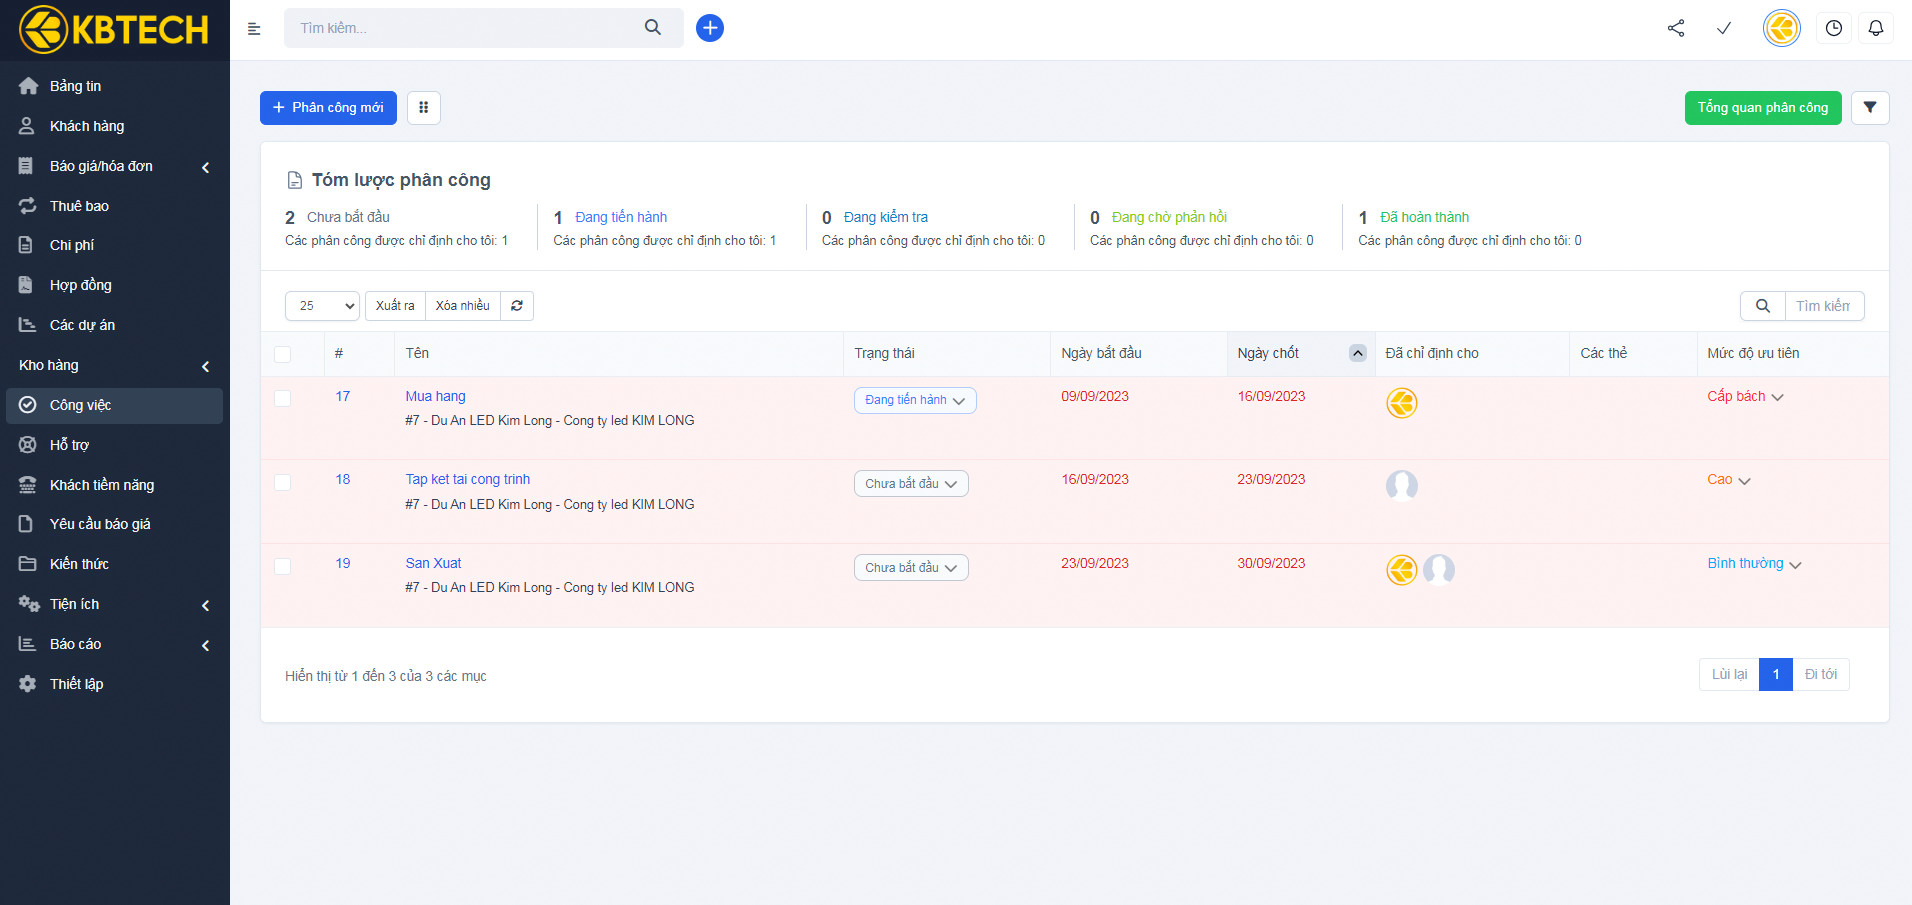Tick the checkbox for task 17
Screen dimensions: 1912x905
(x=283, y=399)
